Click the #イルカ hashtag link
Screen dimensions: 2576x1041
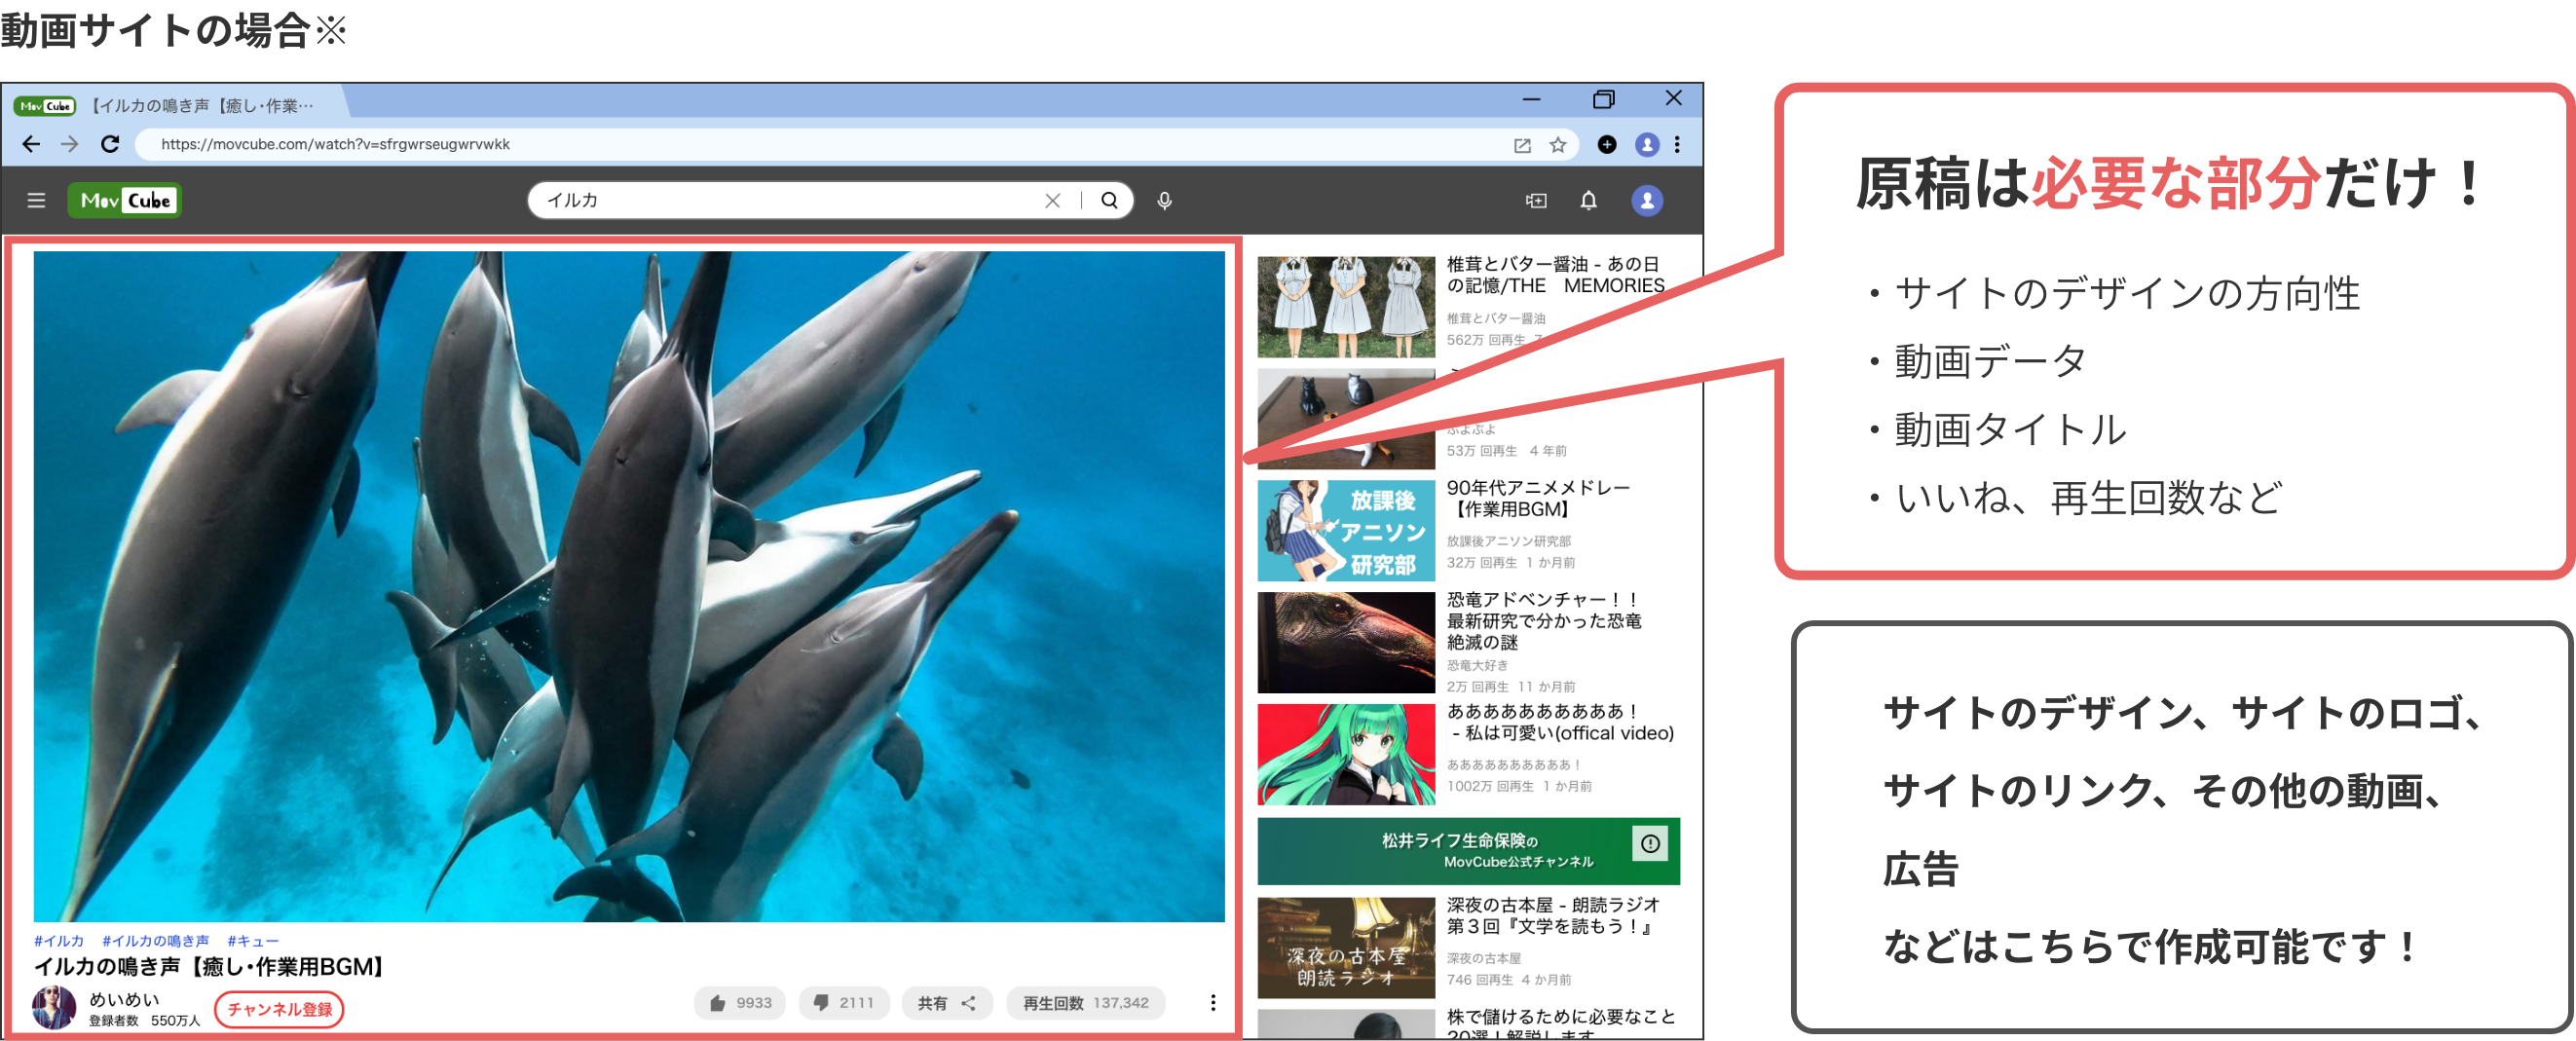(x=59, y=941)
